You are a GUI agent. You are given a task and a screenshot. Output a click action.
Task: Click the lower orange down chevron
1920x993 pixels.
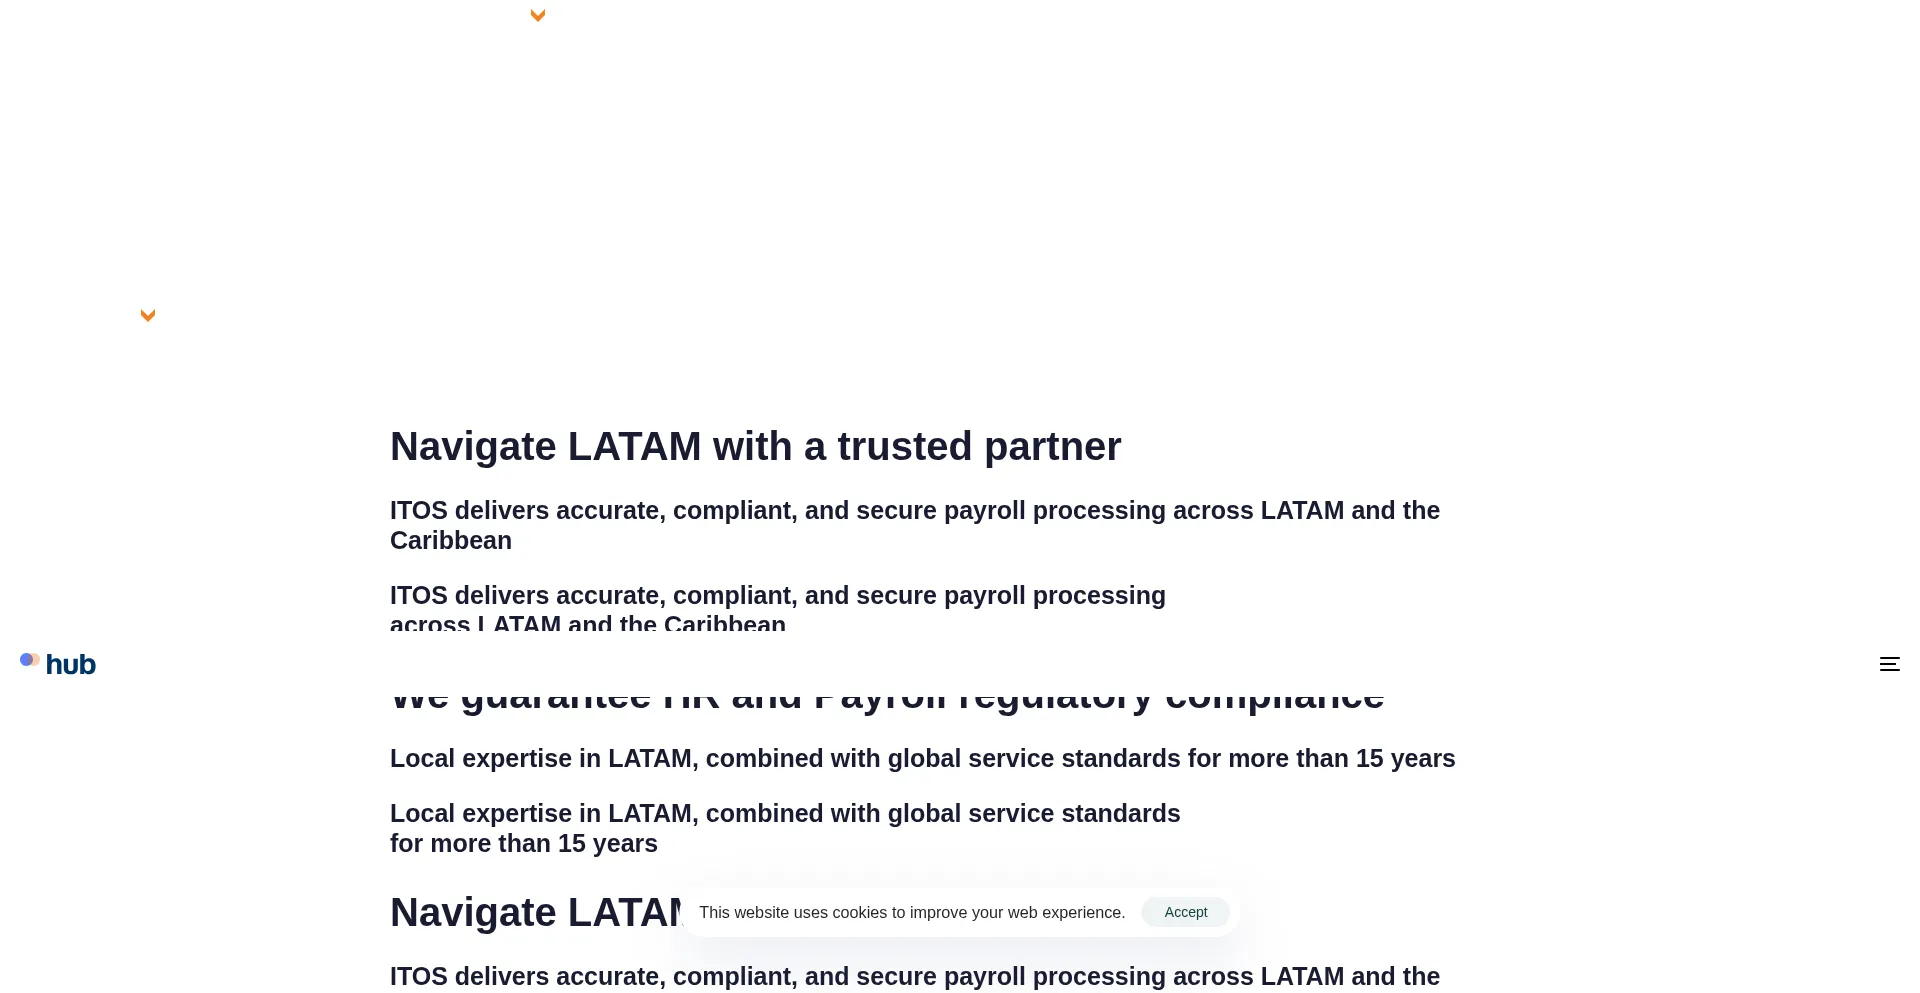pyautogui.click(x=148, y=315)
